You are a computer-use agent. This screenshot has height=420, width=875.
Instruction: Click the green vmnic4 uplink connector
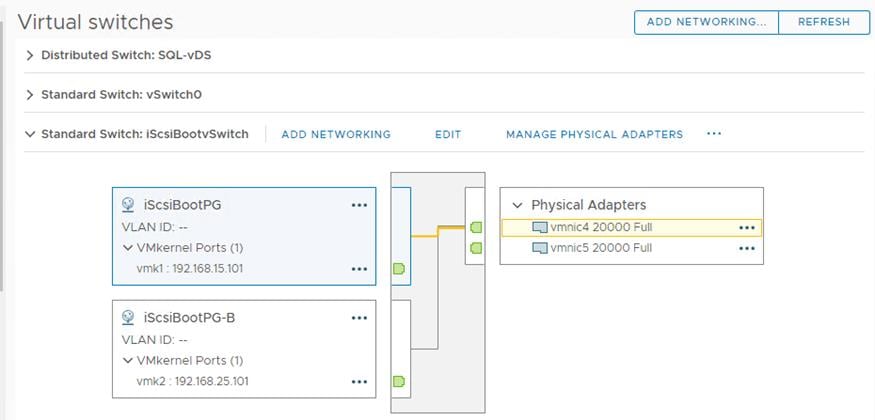[476, 228]
